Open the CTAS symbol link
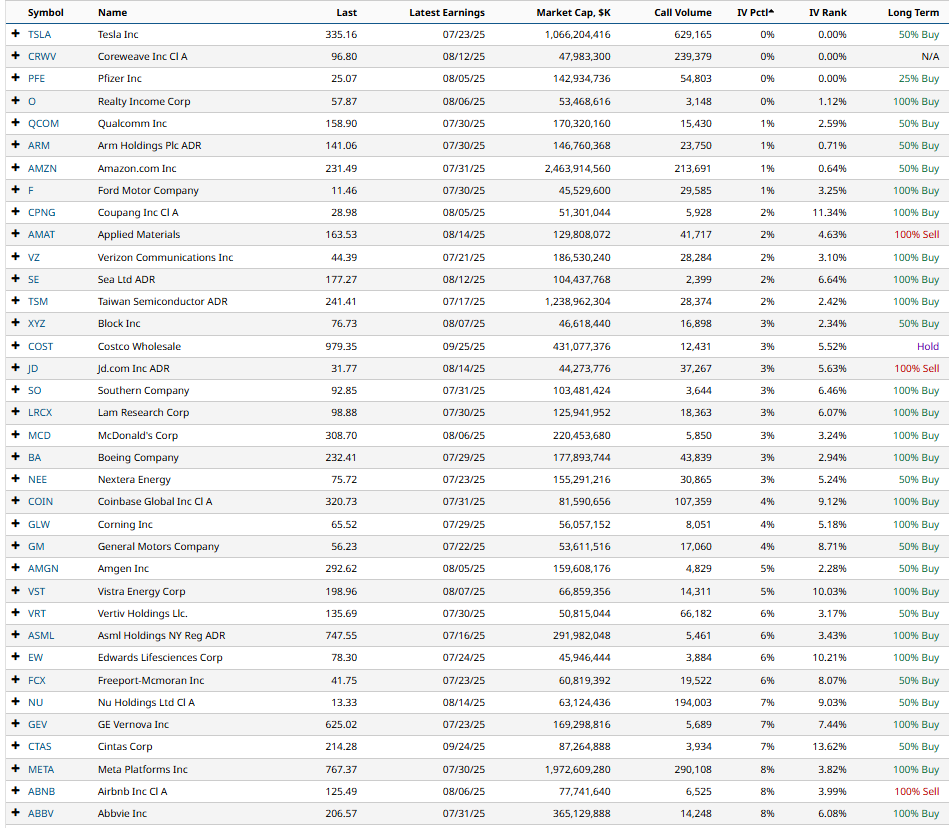The image size is (949, 828). [39, 746]
